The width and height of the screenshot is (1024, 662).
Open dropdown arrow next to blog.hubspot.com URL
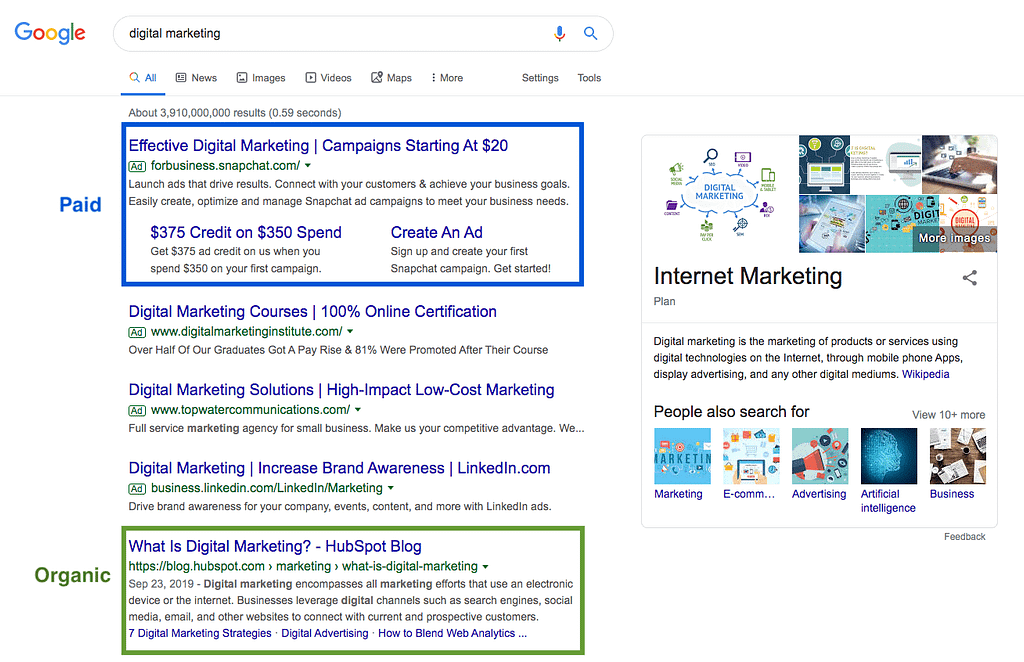point(485,567)
